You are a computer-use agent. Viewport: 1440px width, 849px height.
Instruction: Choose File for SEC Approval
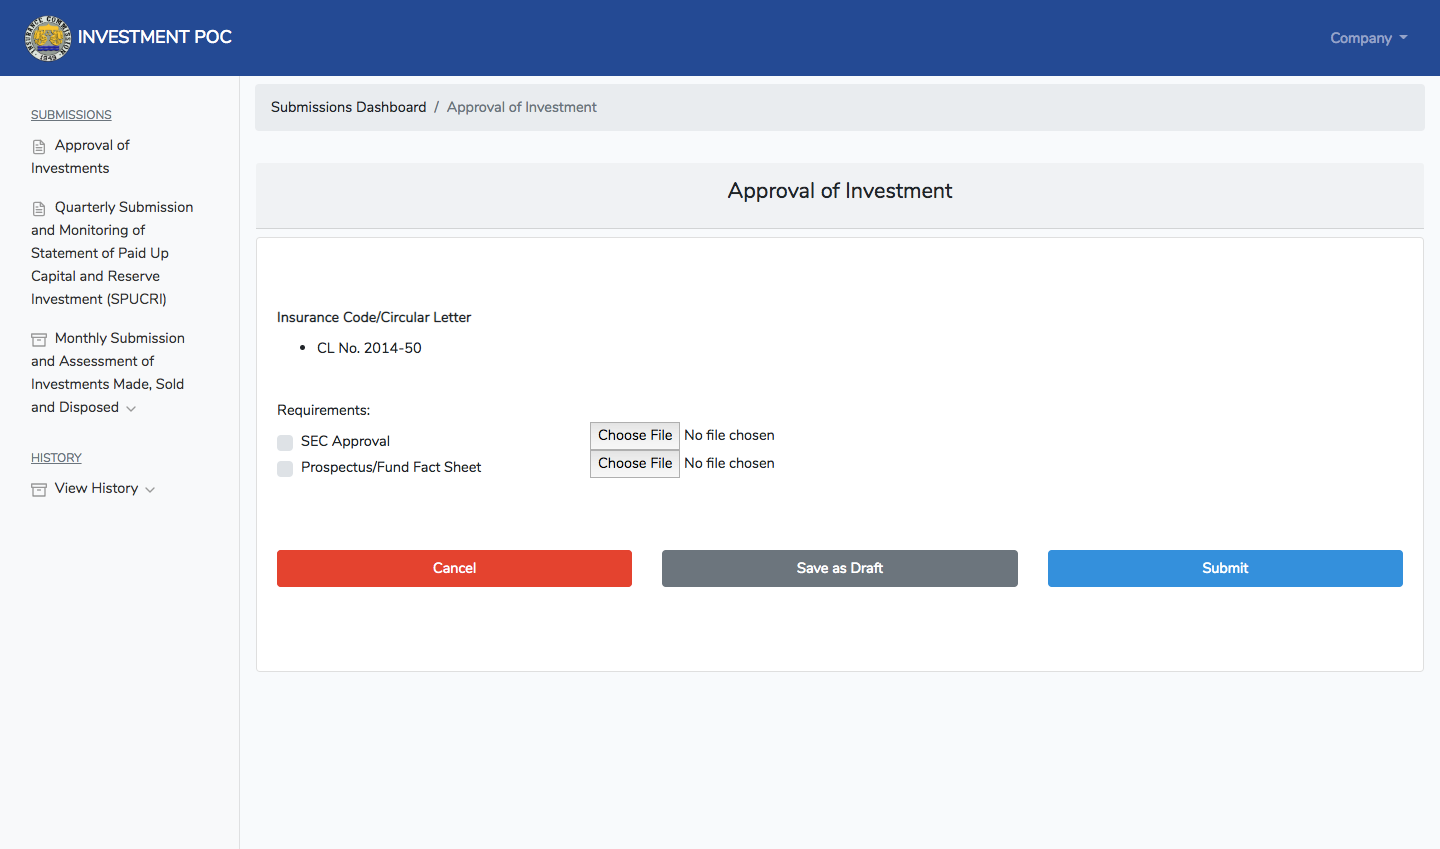(635, 436)
